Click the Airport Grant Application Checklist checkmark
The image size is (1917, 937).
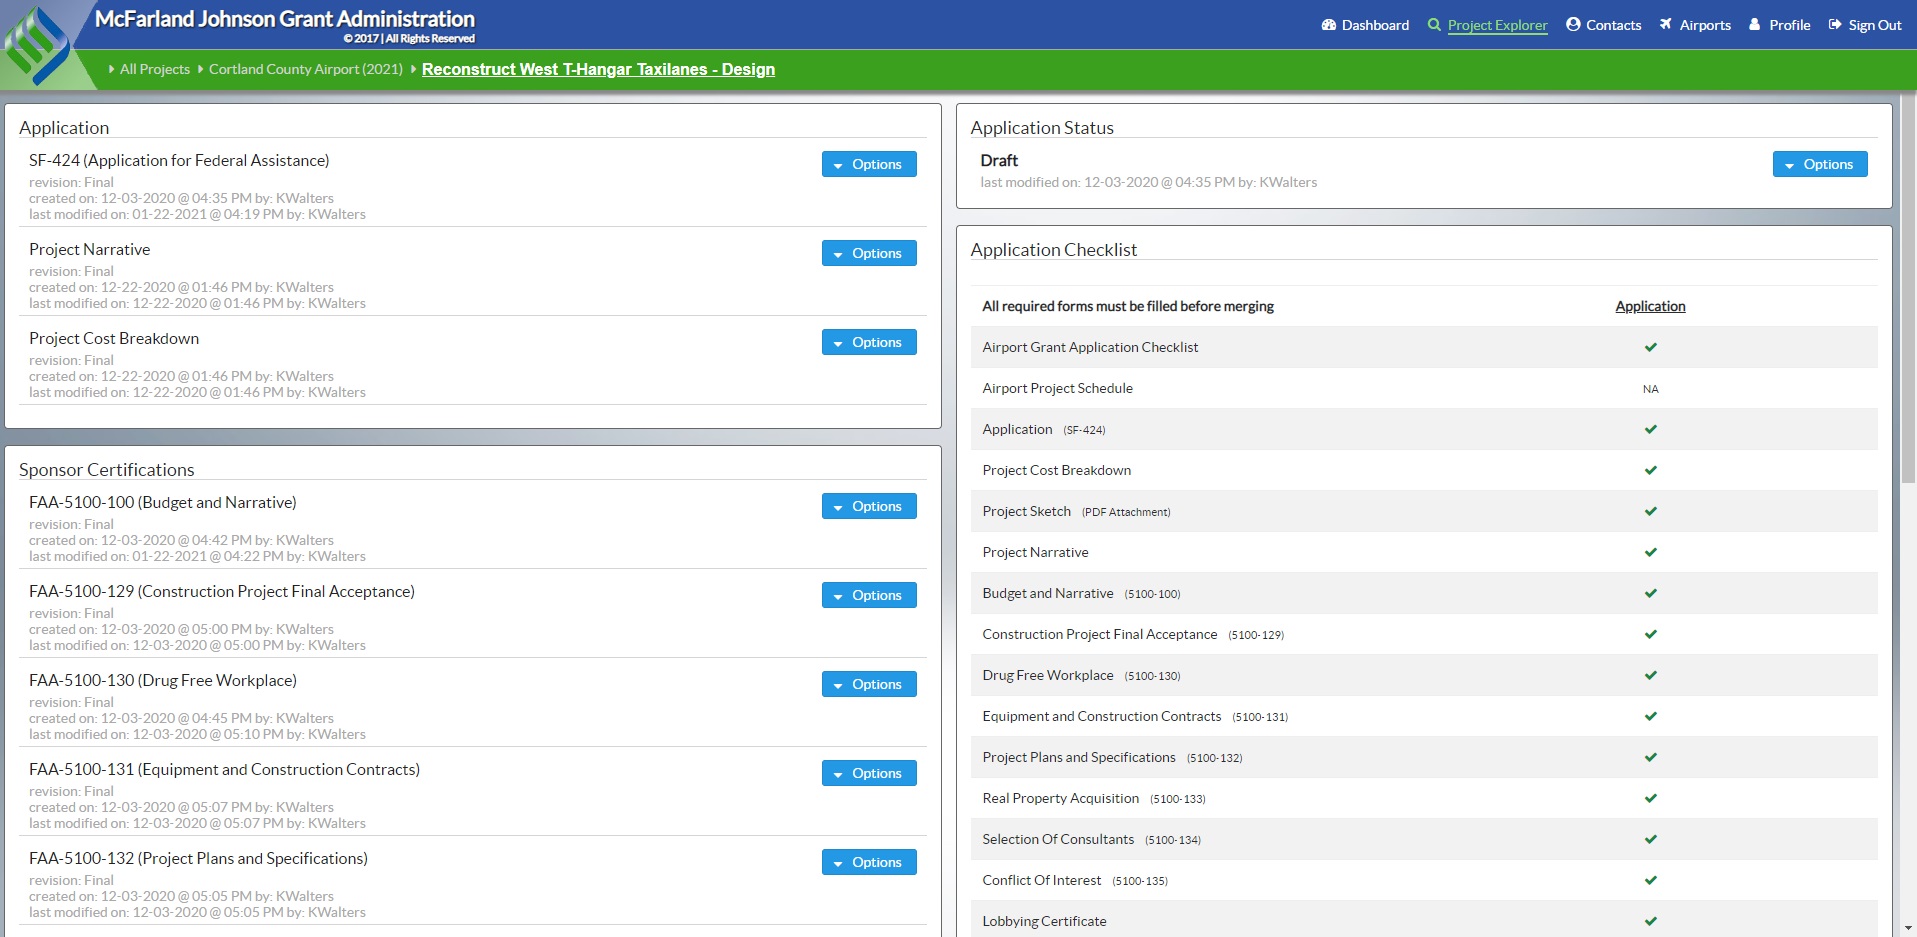coord(1650,347)
